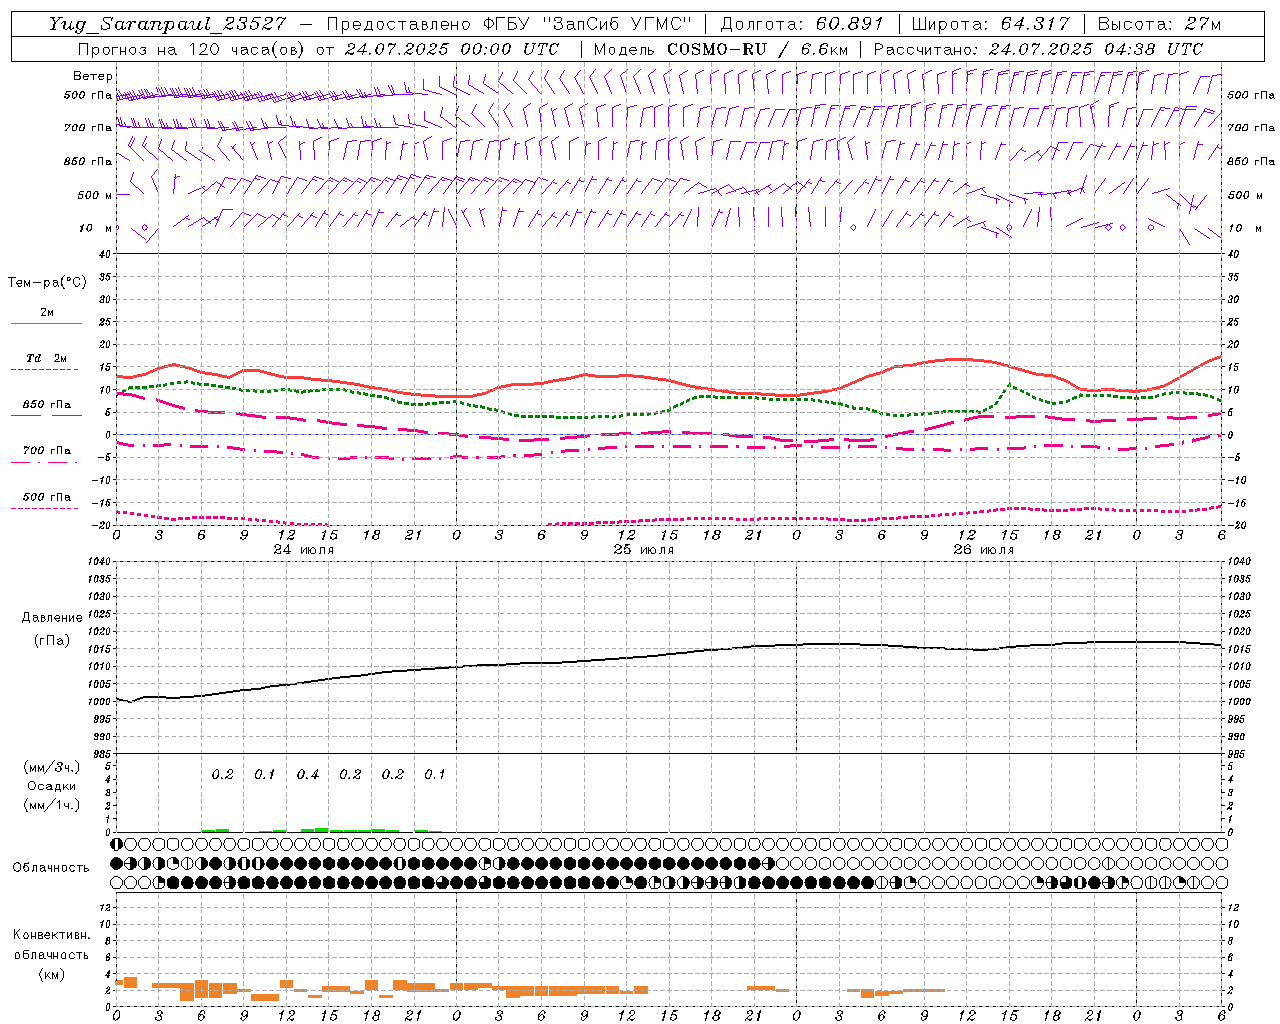Click the Td 2м legend entry
The width and height of the screenshot is (1280, 1024).
coord(47,358)
